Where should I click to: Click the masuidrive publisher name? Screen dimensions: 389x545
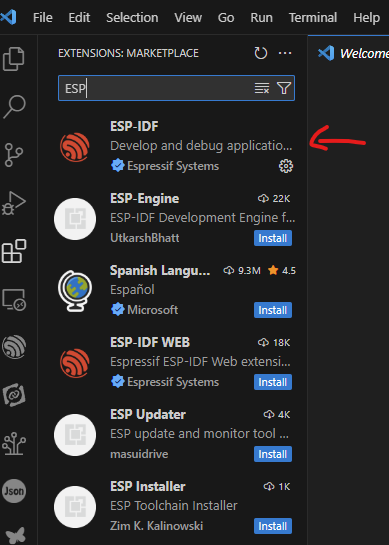pyautogui.click(x=139, y=454)
